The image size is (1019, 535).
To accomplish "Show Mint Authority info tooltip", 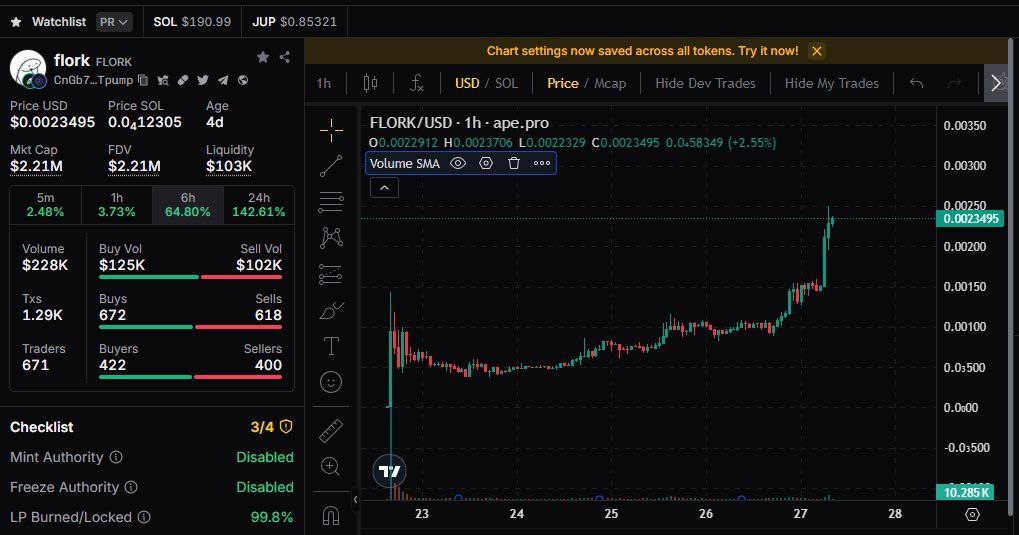I will [x=116, y=457].
